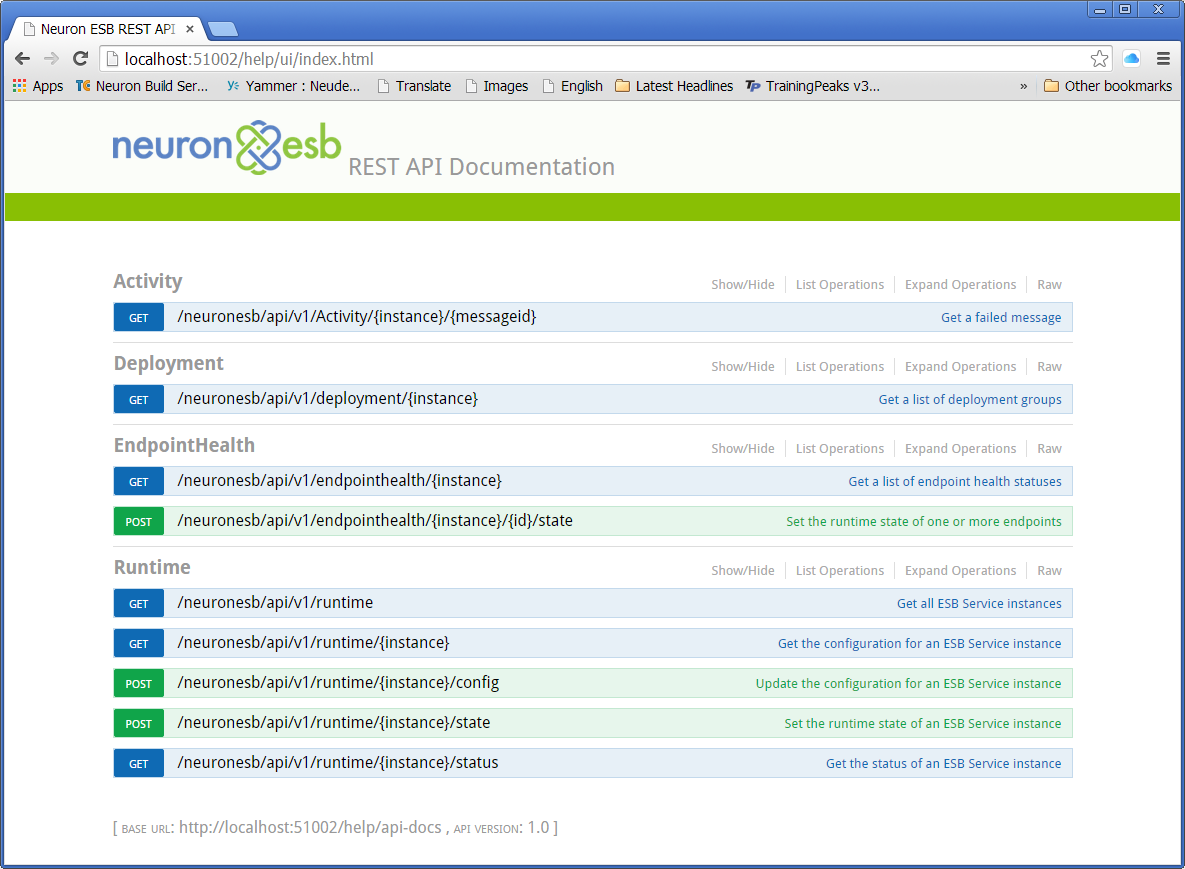The width and height of the screenshot is (1185, 869).
Task: Click 'Get all ESB Service instances'
Action: [x=979, y=603]
